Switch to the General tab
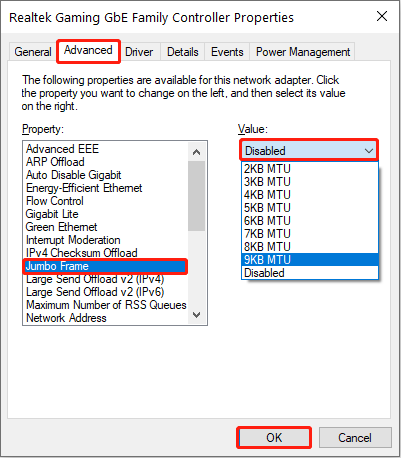The height and width of the screenshot is (458, 401). [x=33, y=52]
